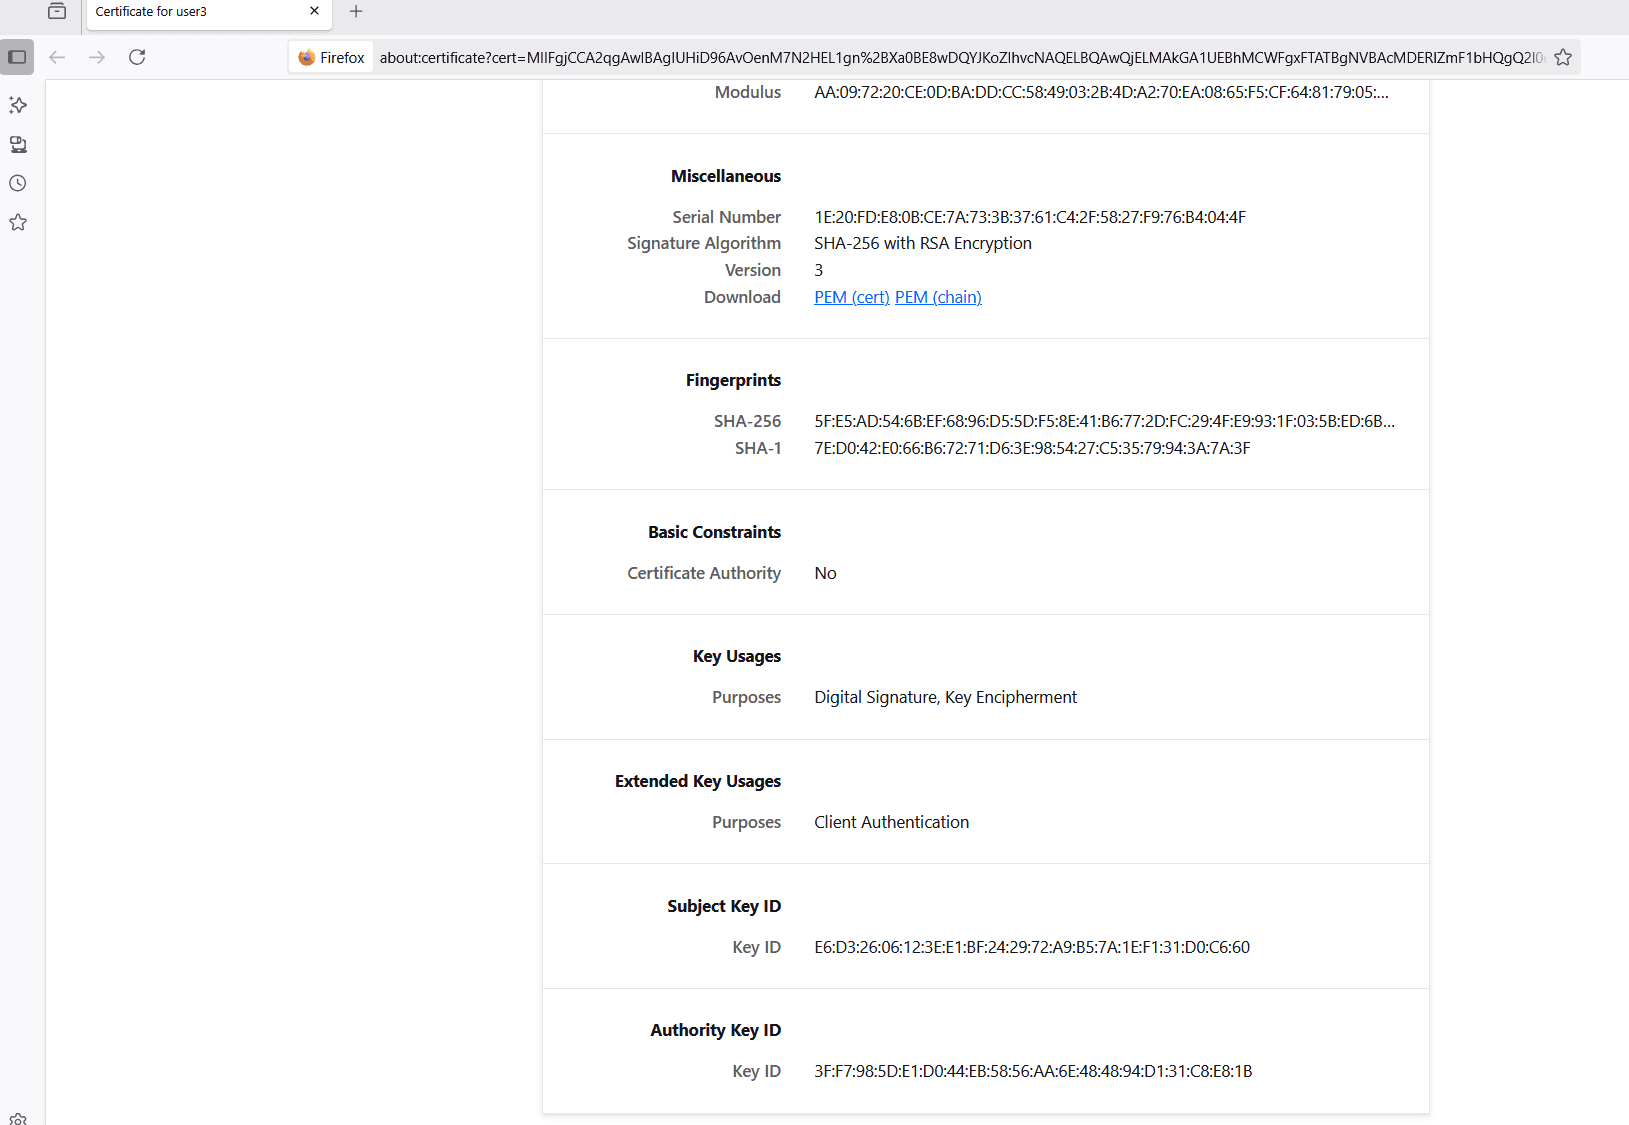Click the Certificate Authority value No
Image resolution: width=1629 pixels, height=1125 pixels.
coord(825,573)
